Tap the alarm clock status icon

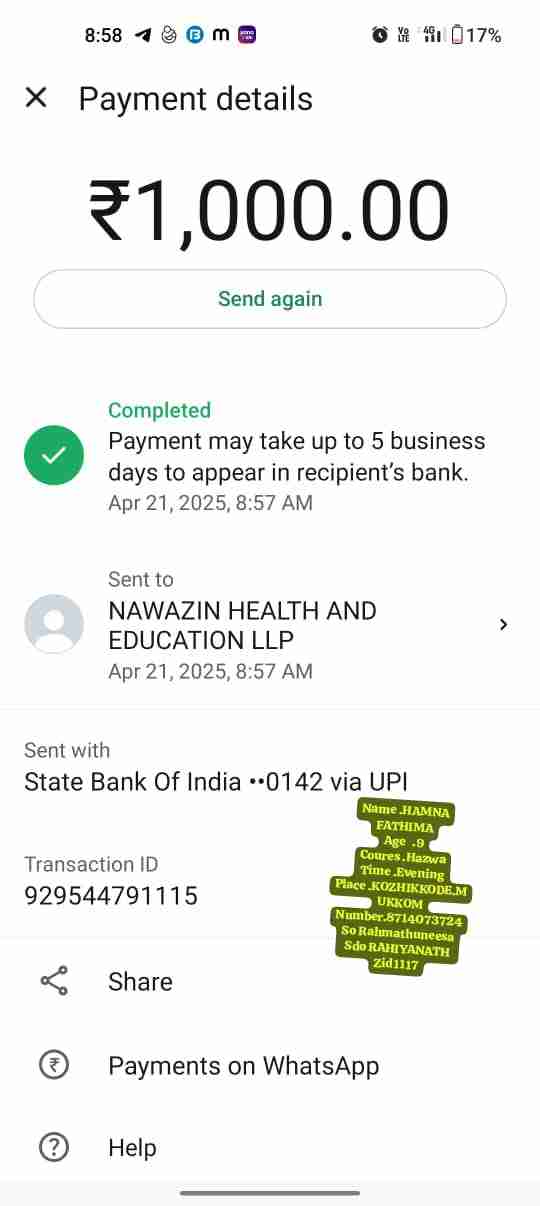pyautogui.click(x=380, y=35)
